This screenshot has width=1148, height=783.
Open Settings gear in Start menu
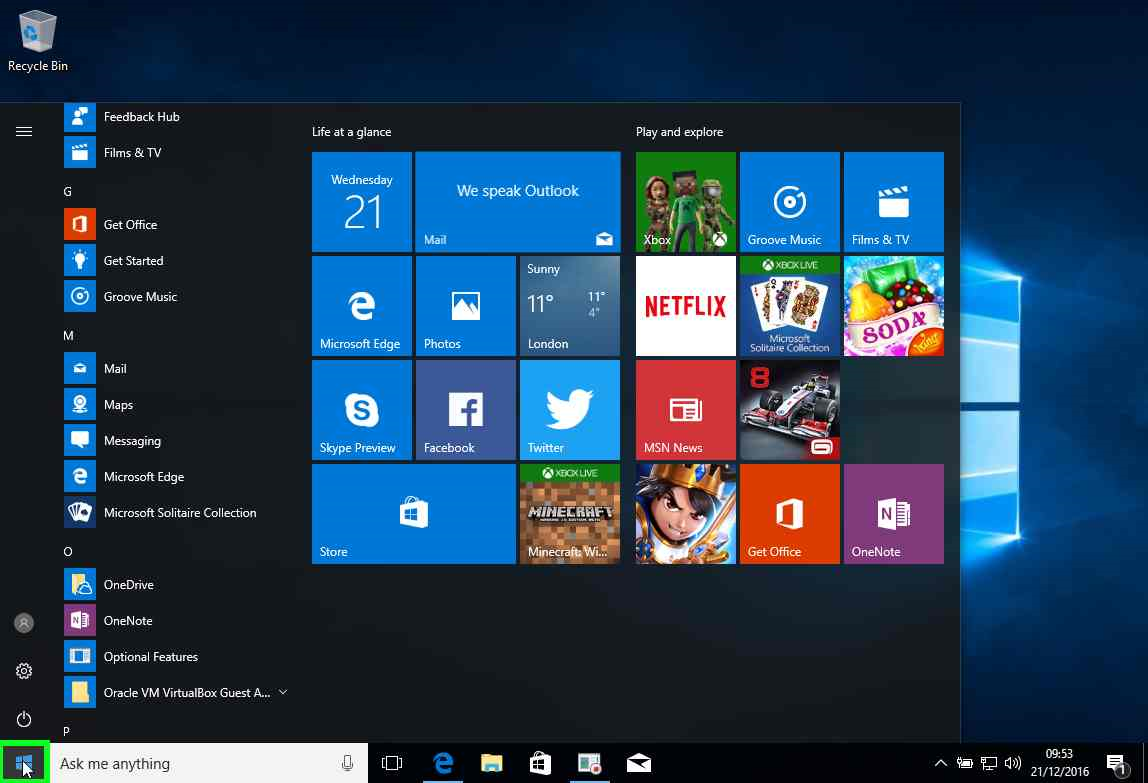24,671
